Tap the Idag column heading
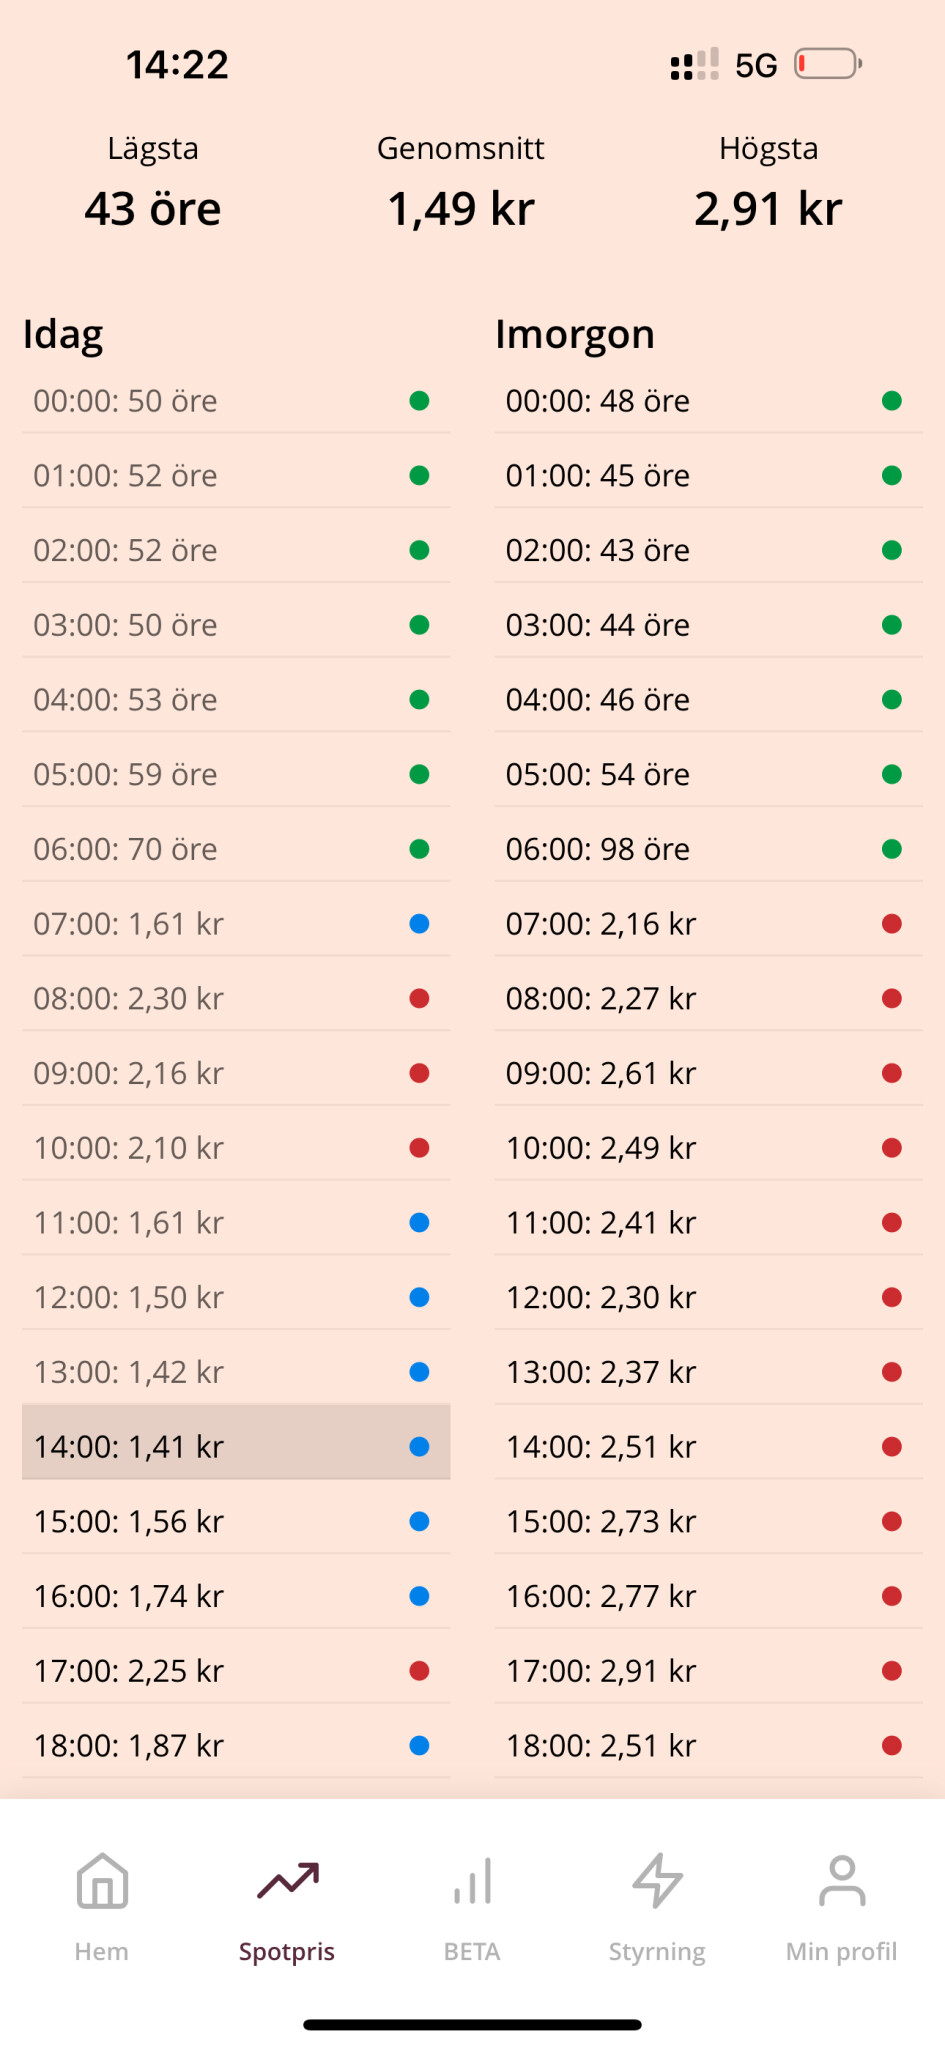Image resolution: width=945 pixels, height=2048 pixels. tap(63, 334)
